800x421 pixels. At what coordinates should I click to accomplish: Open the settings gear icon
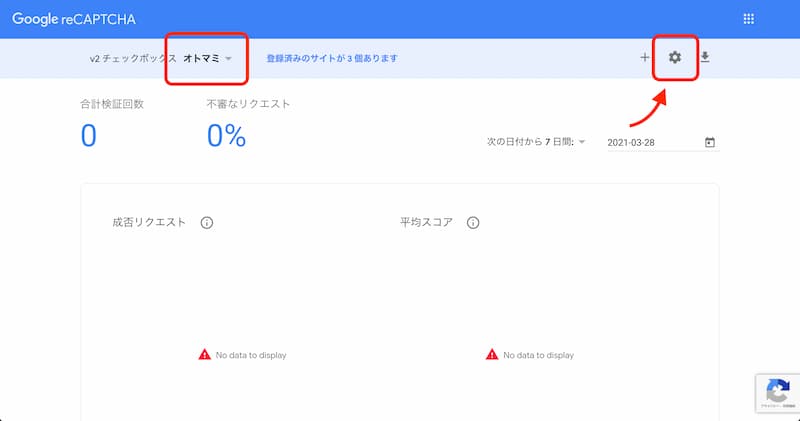[675, 57]
